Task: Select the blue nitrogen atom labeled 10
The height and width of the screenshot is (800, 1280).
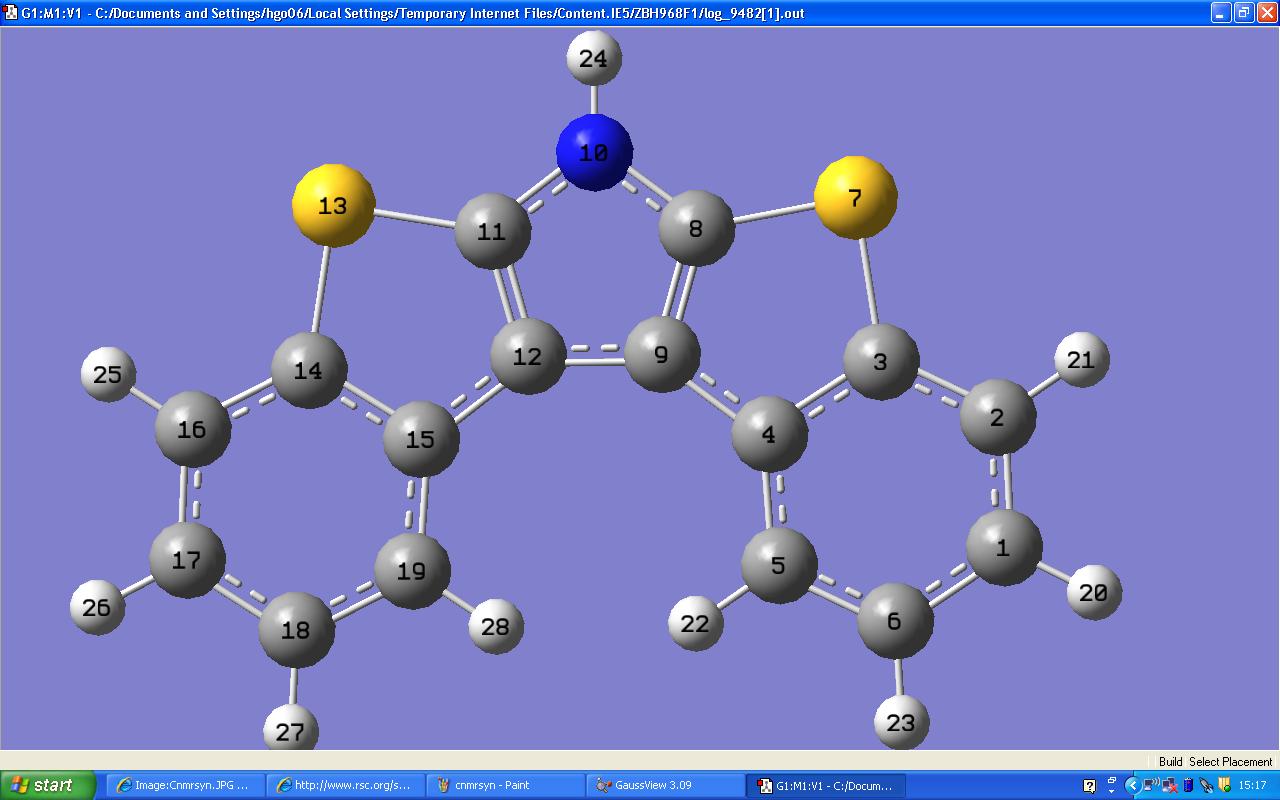Action: [x=594, y=153]
